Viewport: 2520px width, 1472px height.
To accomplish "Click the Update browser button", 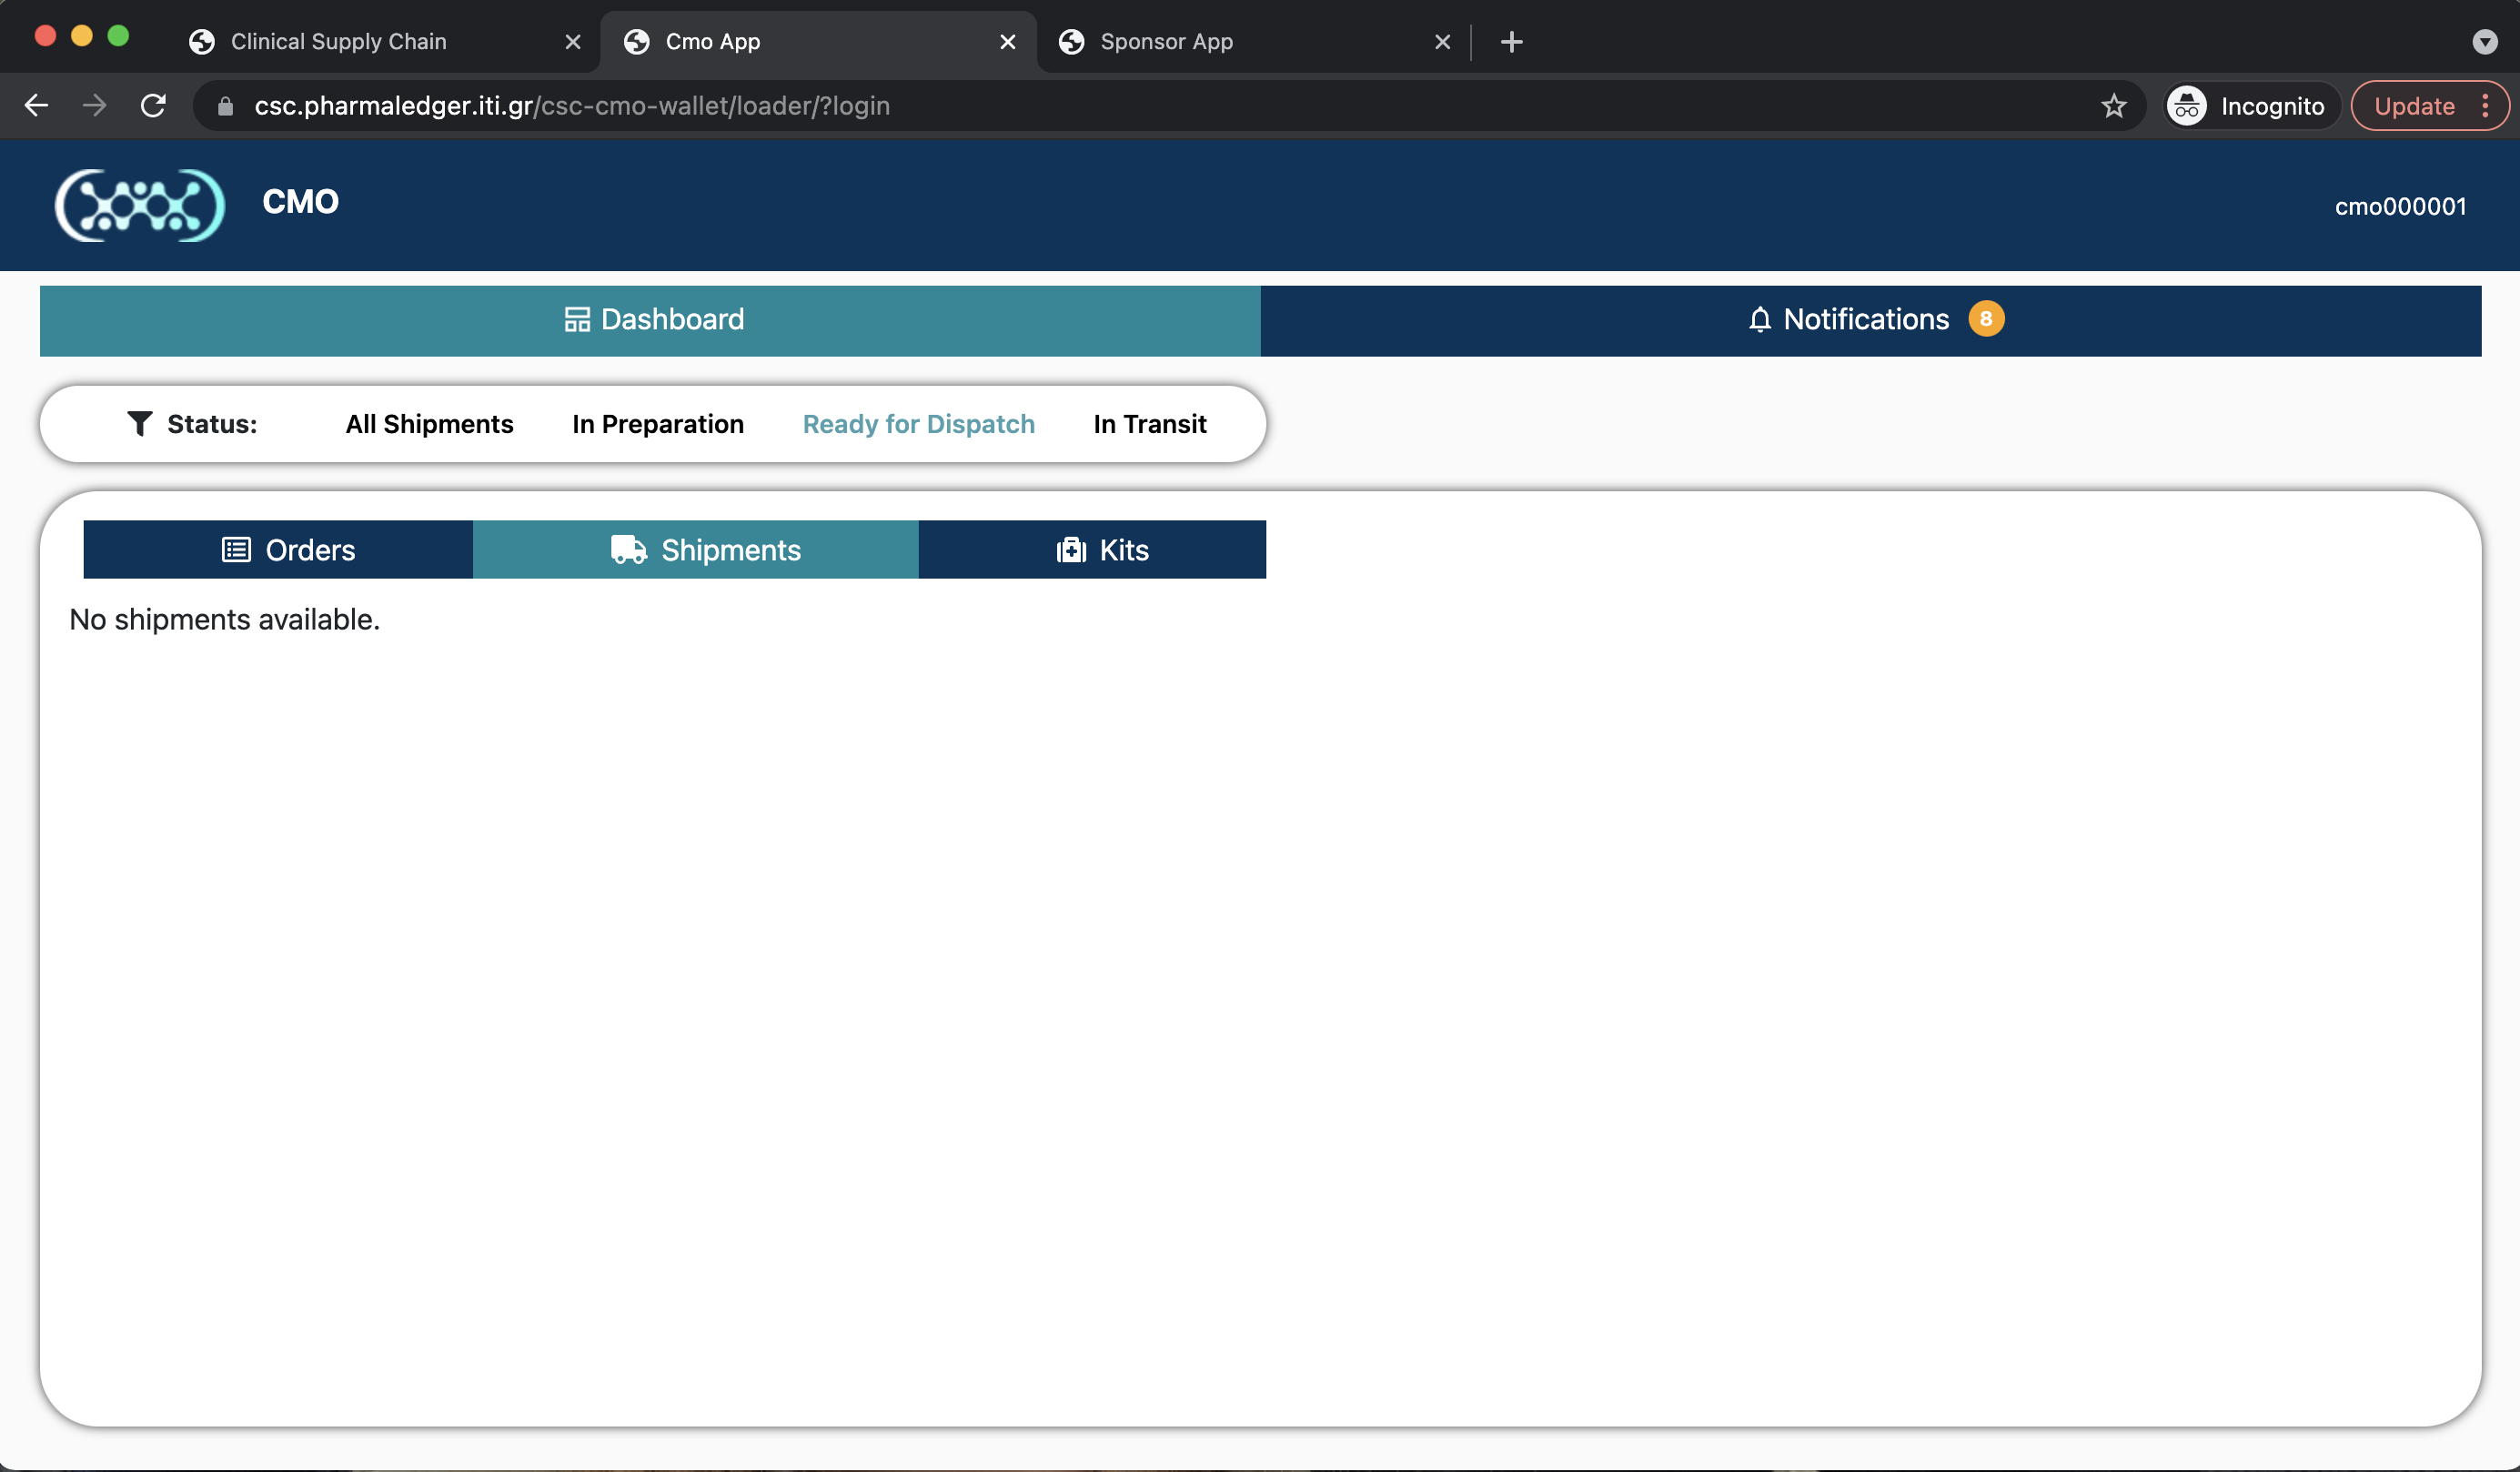I will click(x=2415, y=105).
